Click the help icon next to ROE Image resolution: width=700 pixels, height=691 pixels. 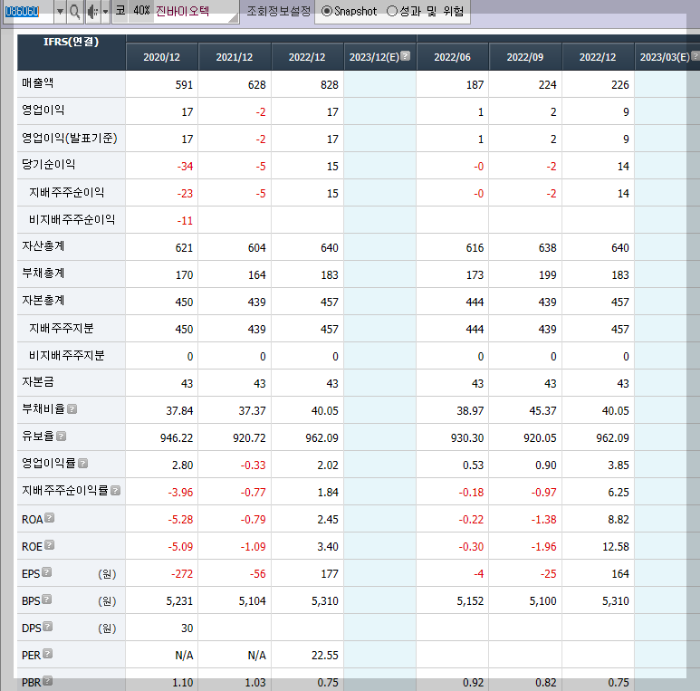tap(50, 545)
